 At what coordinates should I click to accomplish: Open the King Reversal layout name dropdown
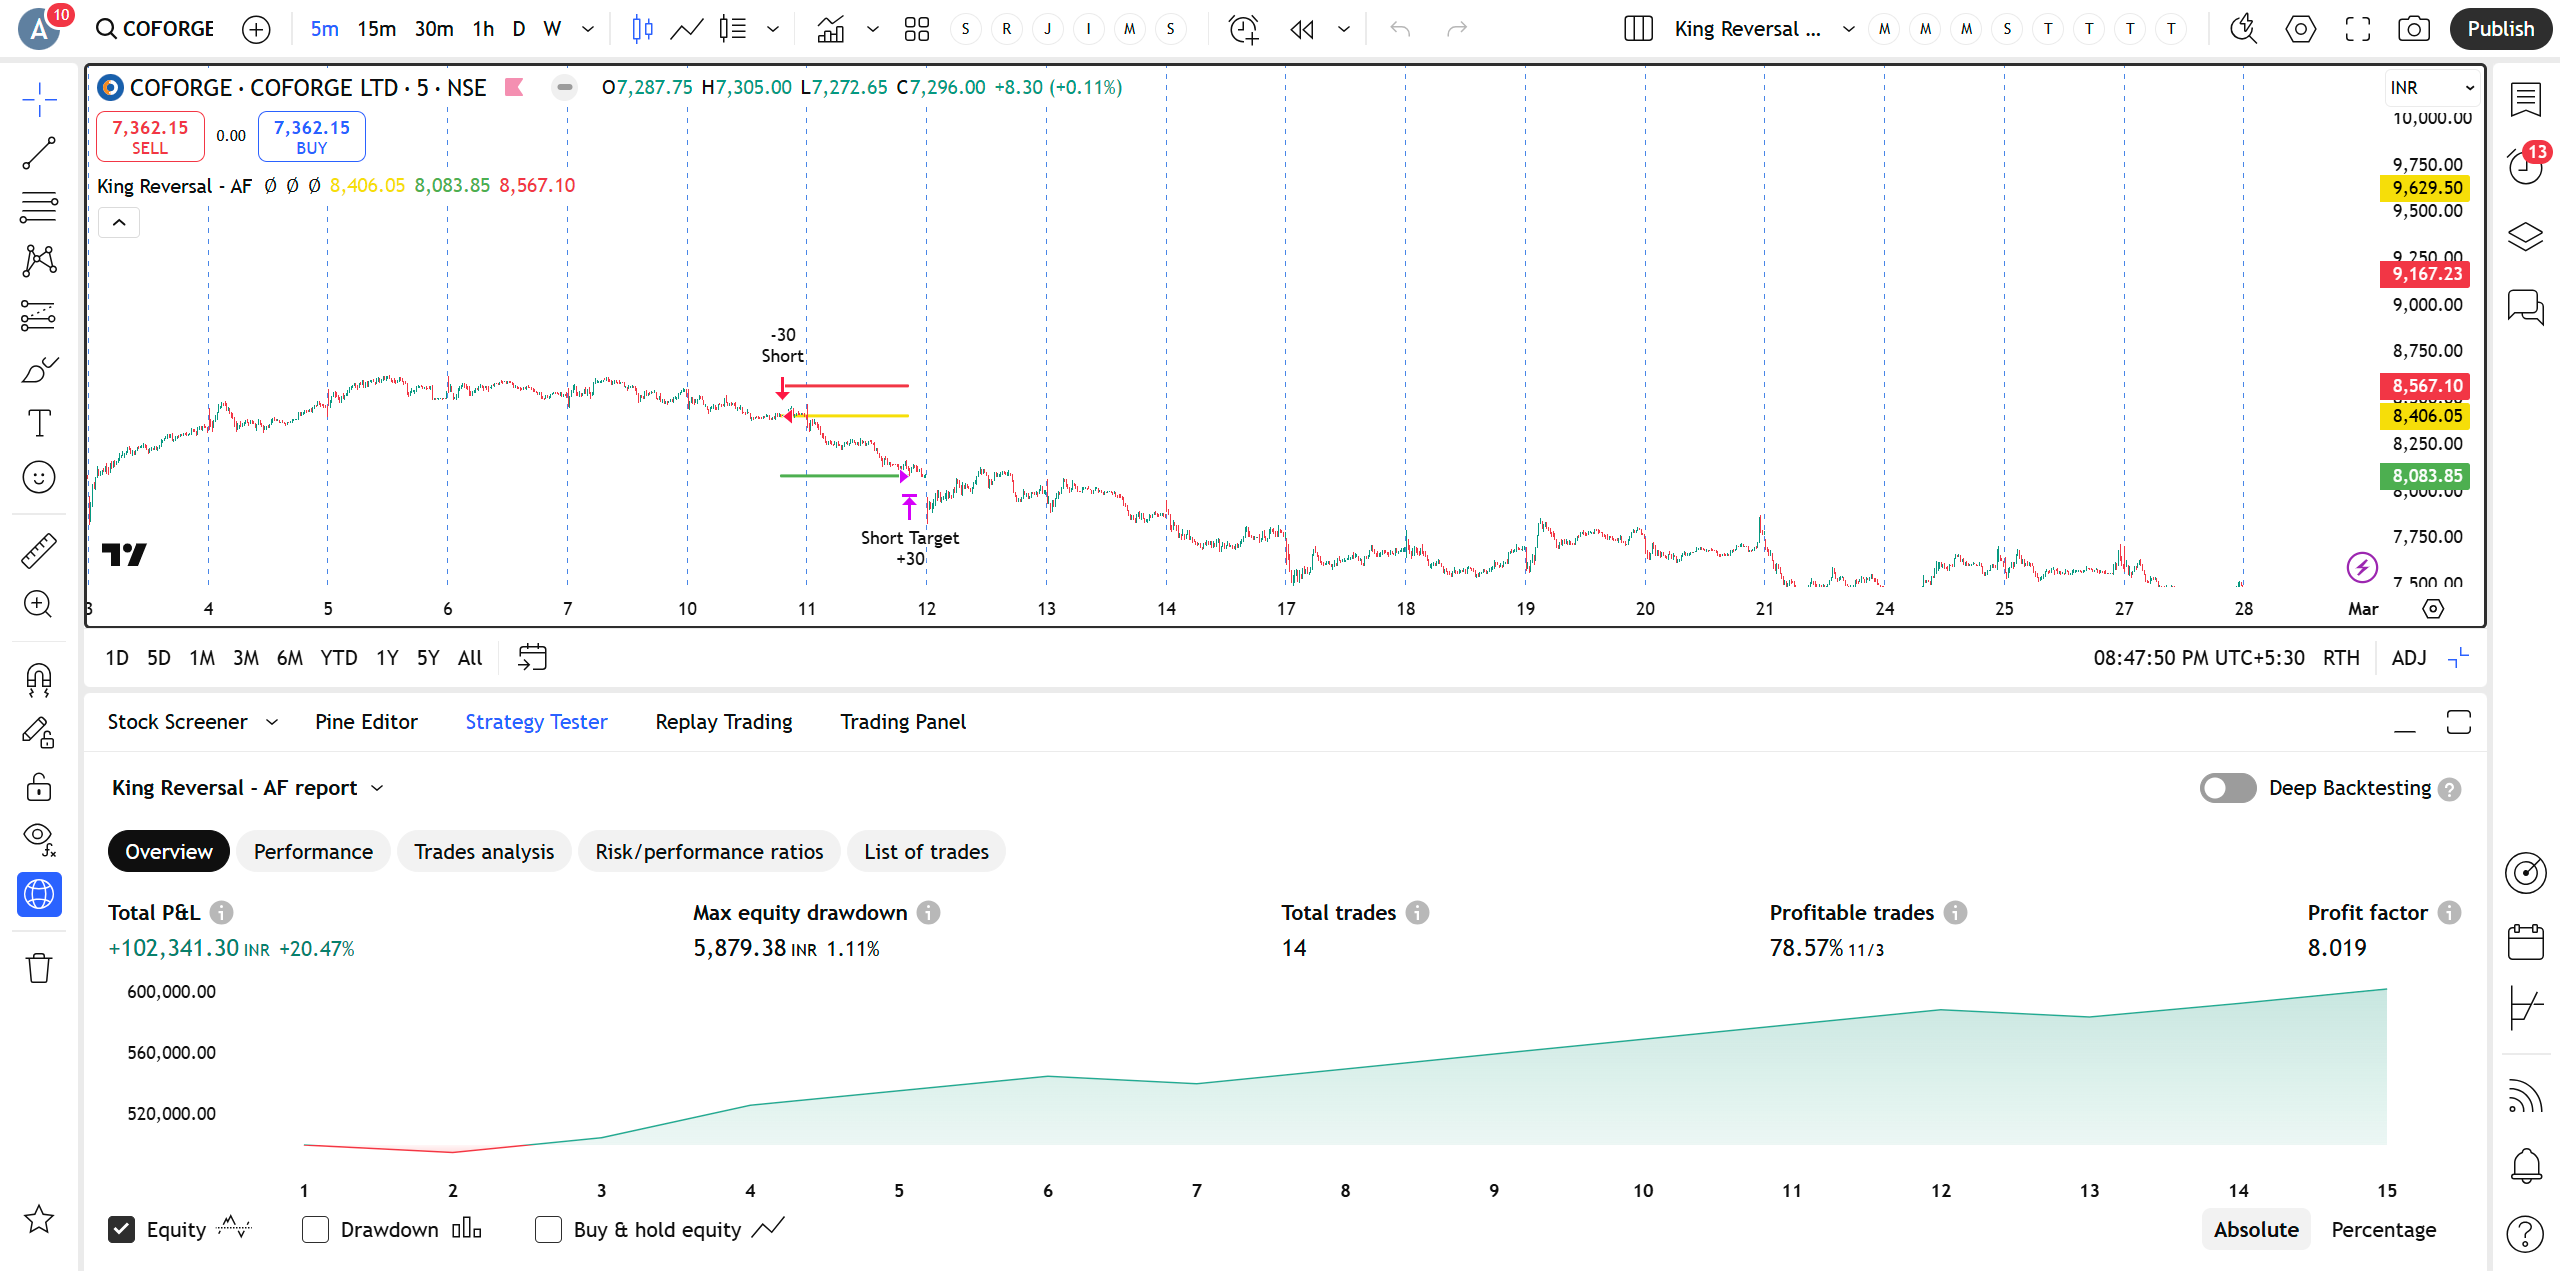(x=1848, y=29)
